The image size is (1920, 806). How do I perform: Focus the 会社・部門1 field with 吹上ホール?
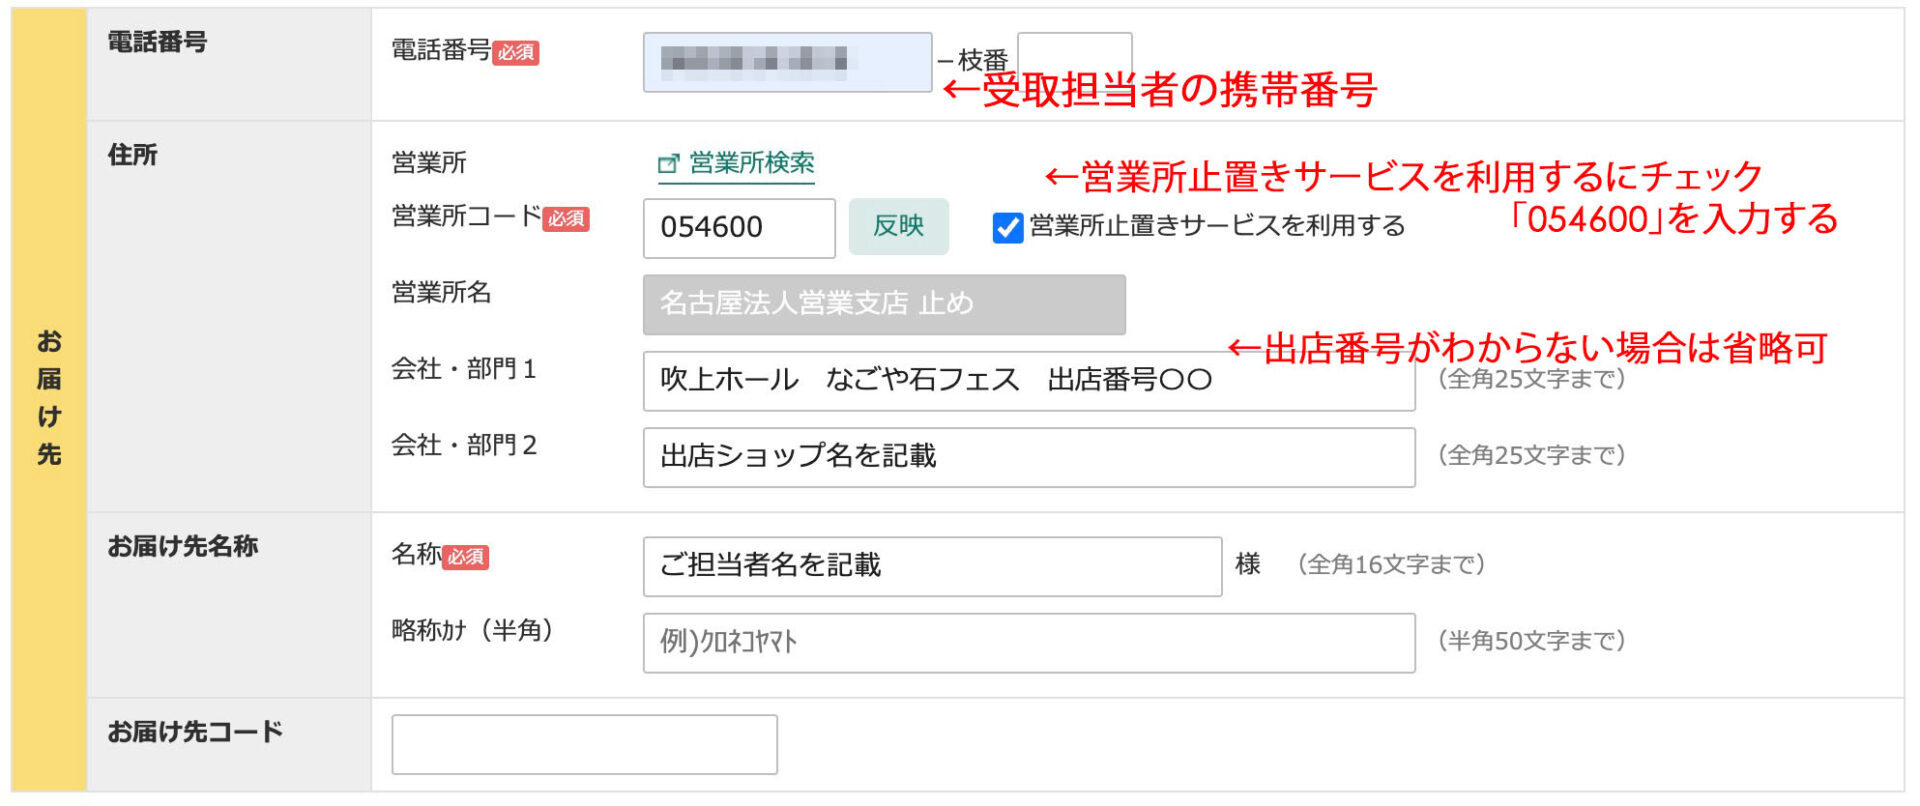1028,381
